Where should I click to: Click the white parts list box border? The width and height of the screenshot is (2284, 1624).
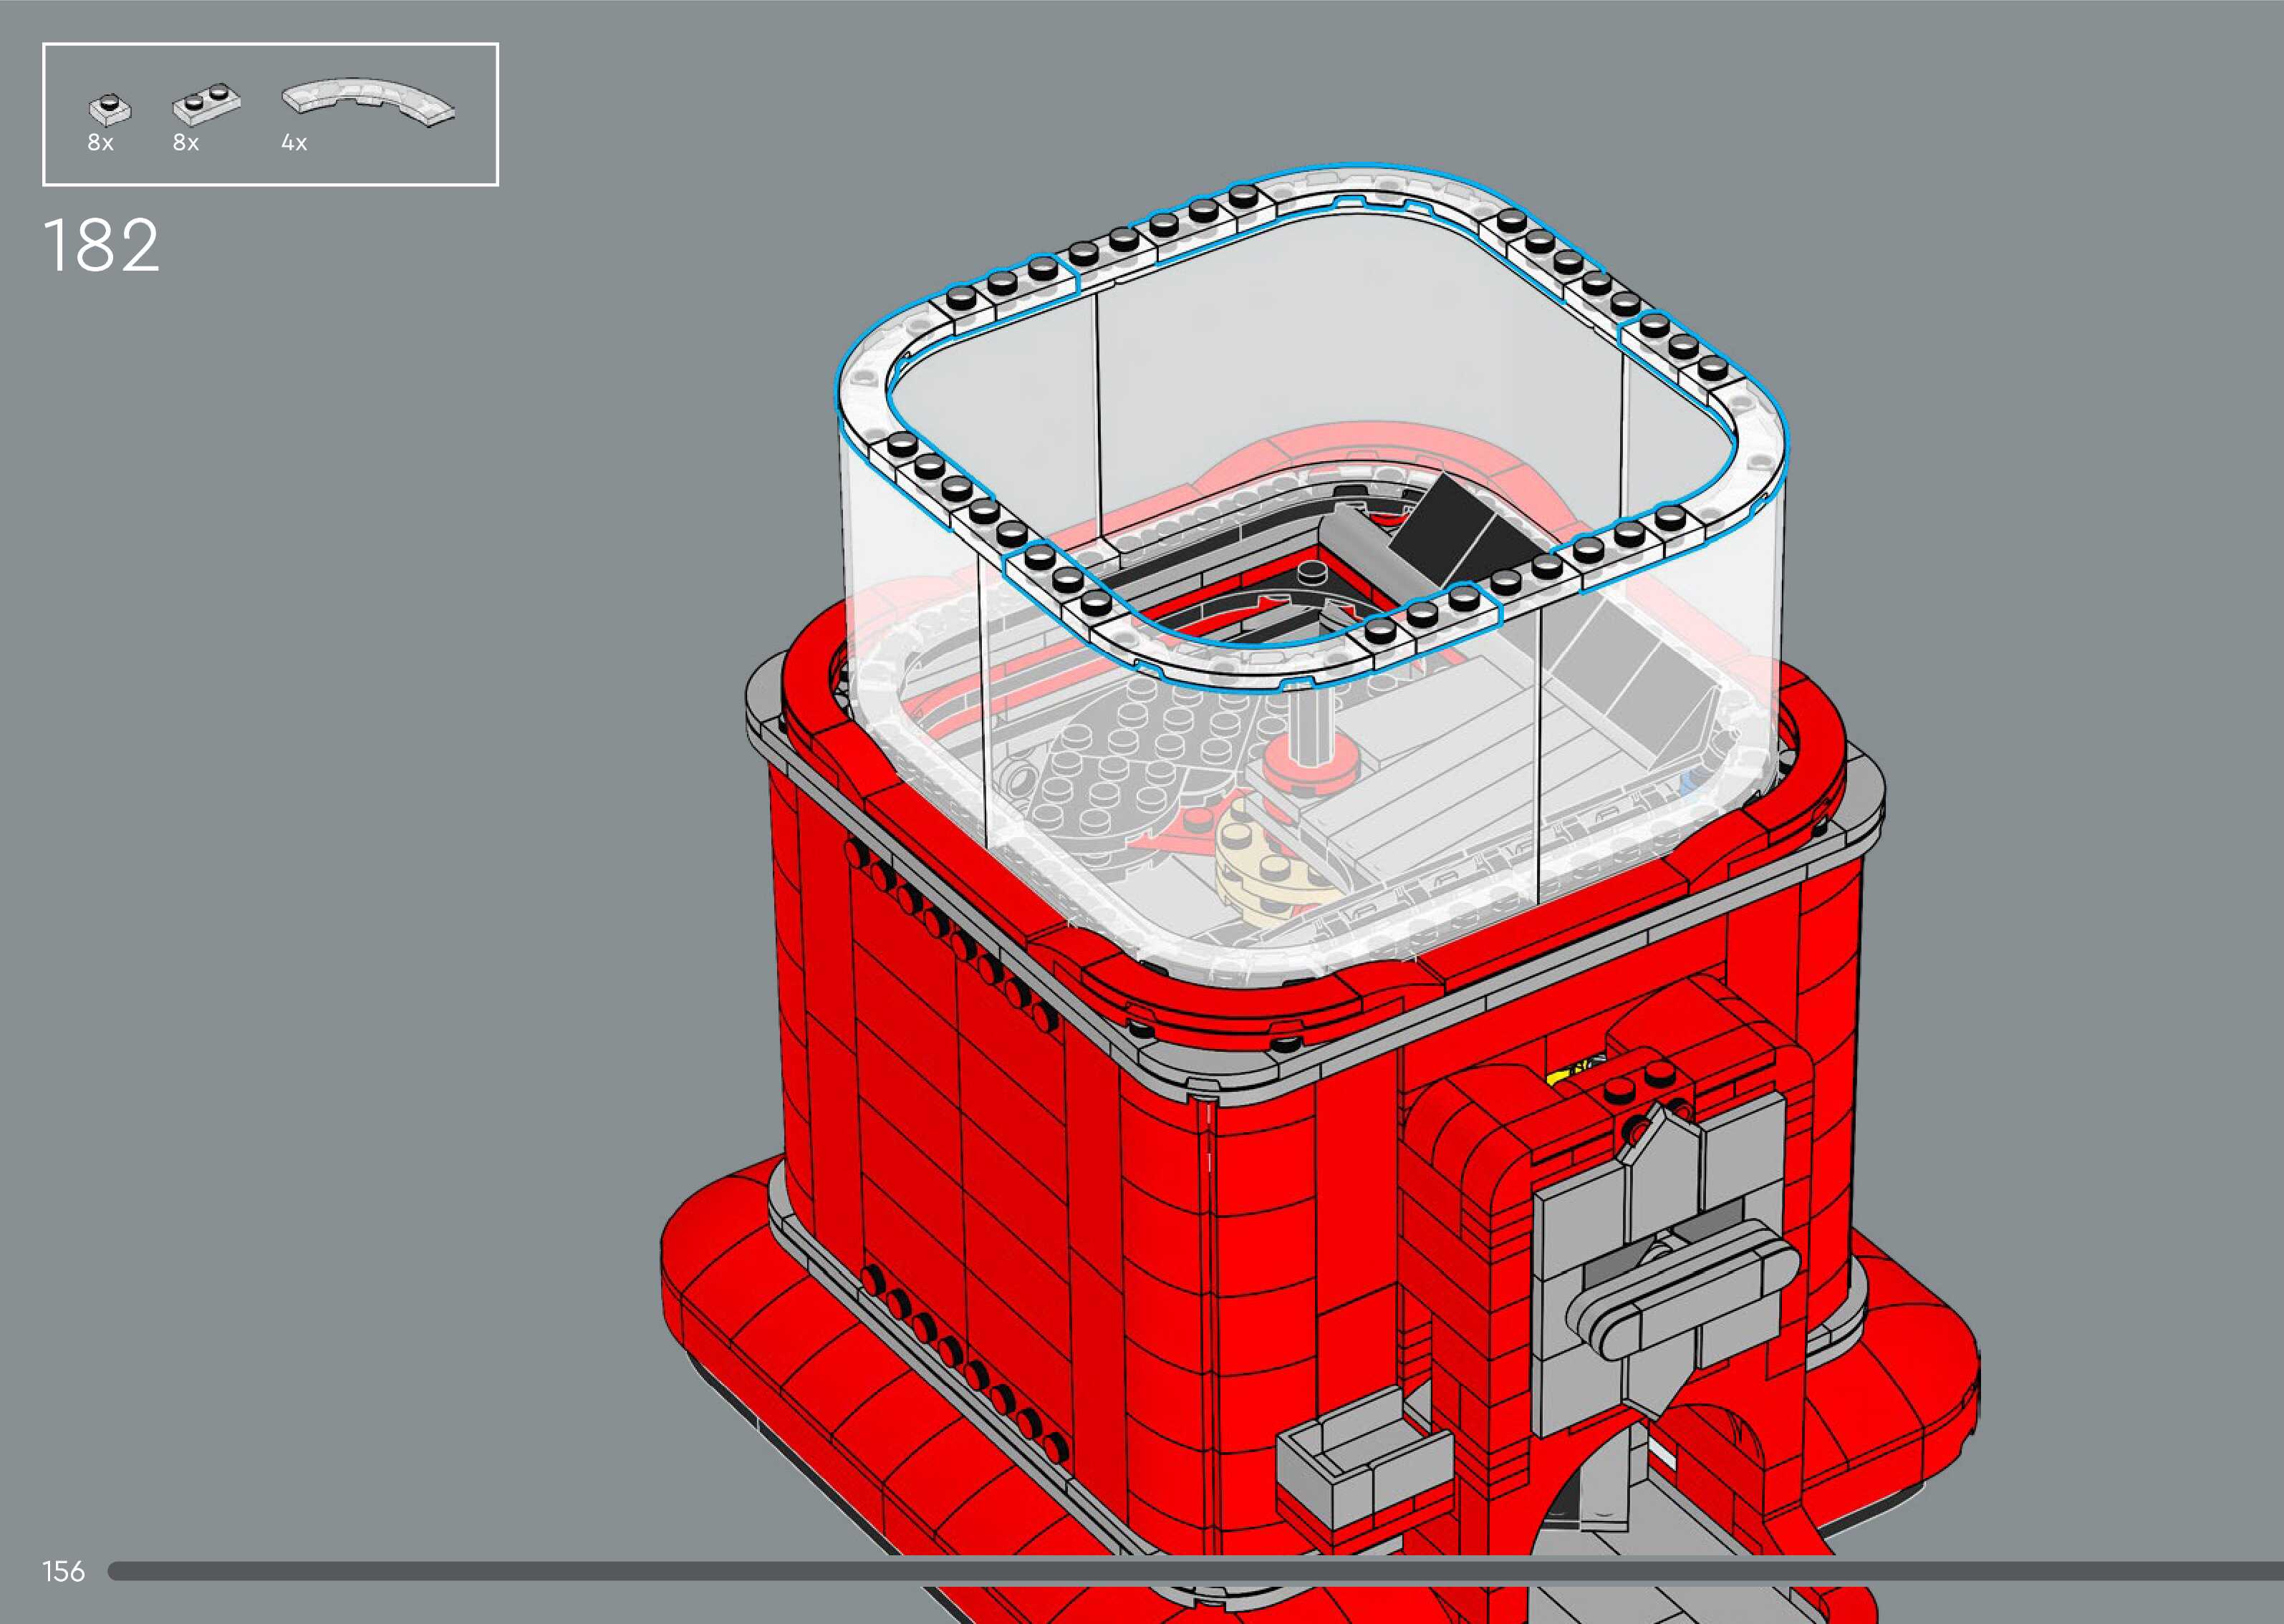pyautogui.click(x=270, y=44)
